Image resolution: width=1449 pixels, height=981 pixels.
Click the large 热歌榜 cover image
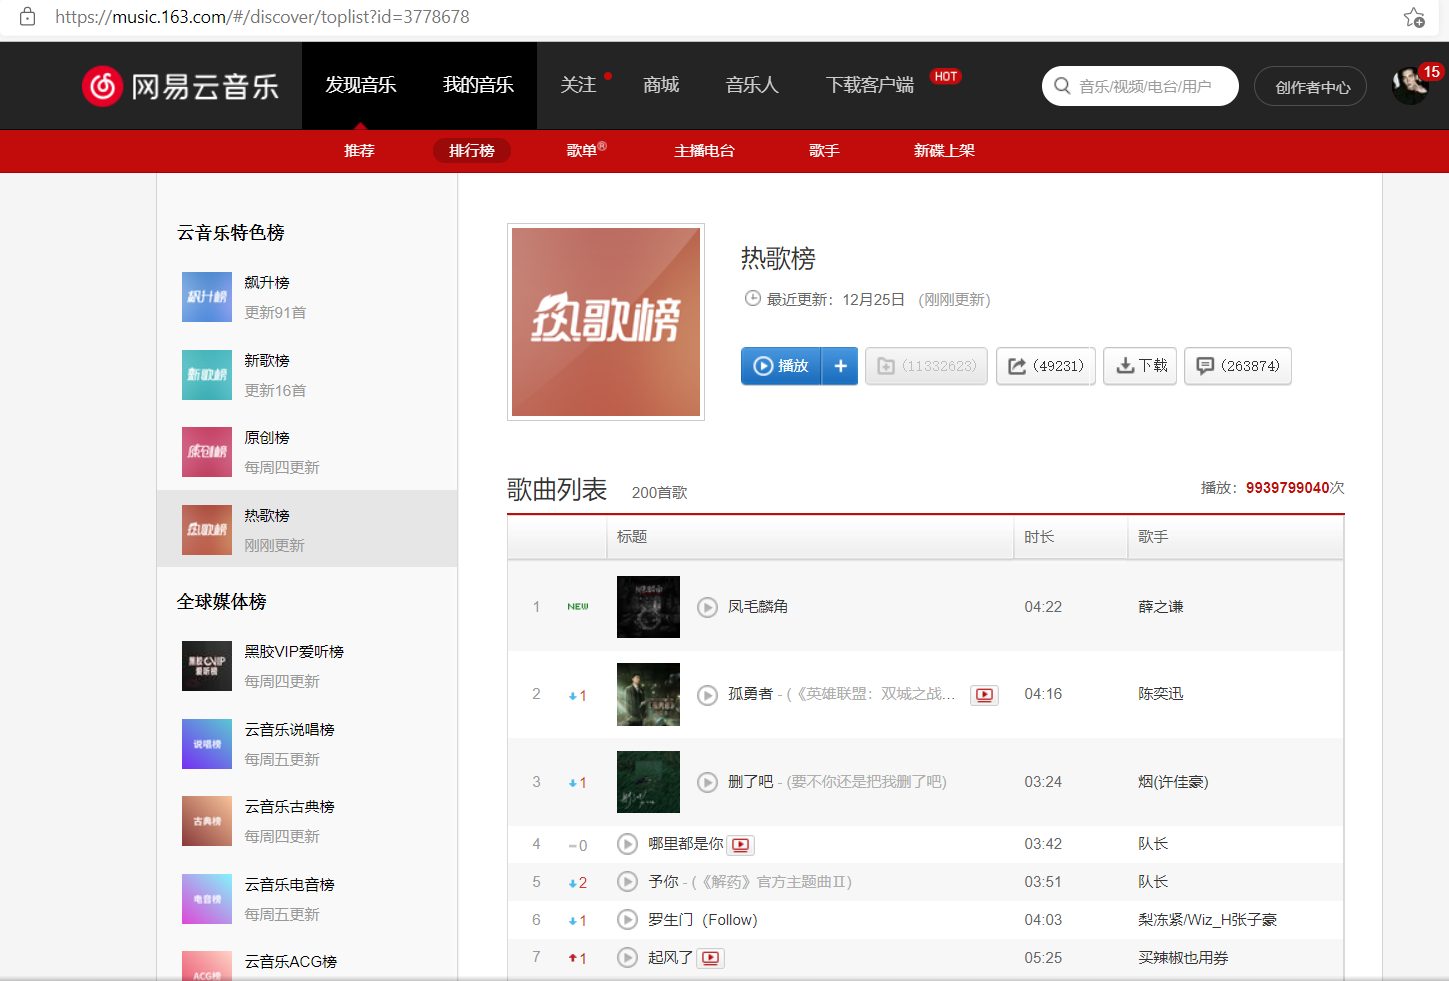[606, 322]
